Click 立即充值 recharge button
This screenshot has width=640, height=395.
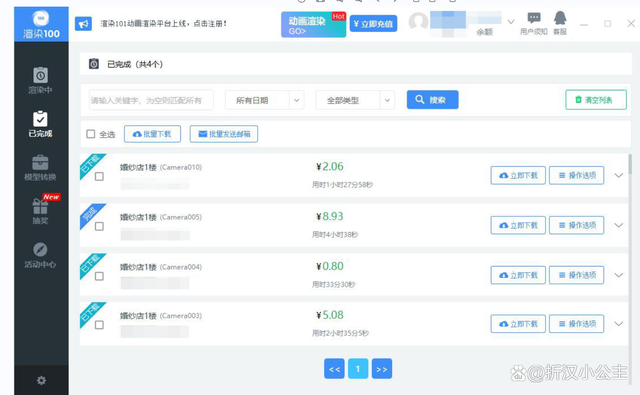coord(373,24)
